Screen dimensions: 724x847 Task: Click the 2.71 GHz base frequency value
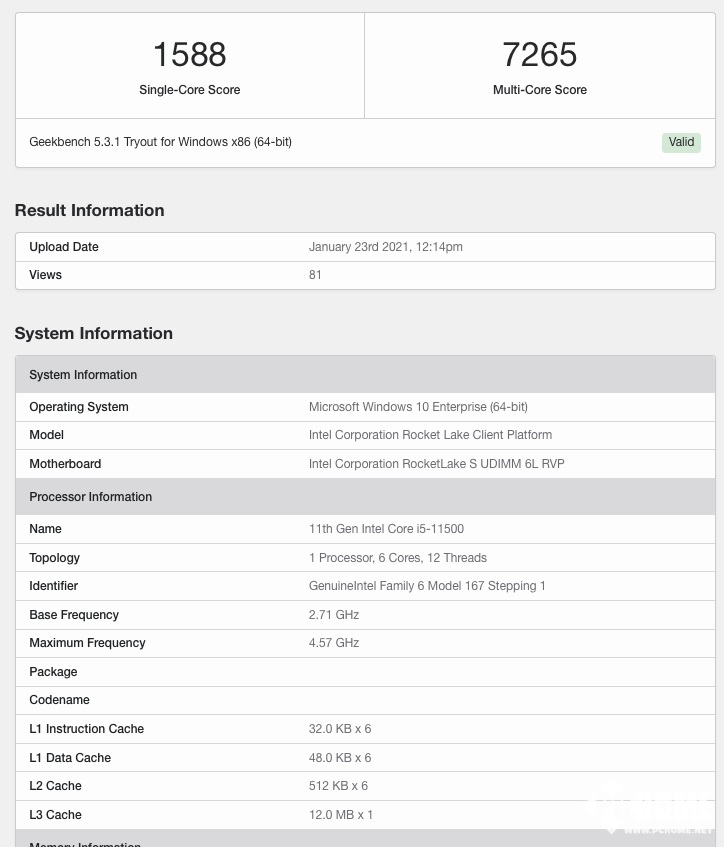click(x=334, y=615)
